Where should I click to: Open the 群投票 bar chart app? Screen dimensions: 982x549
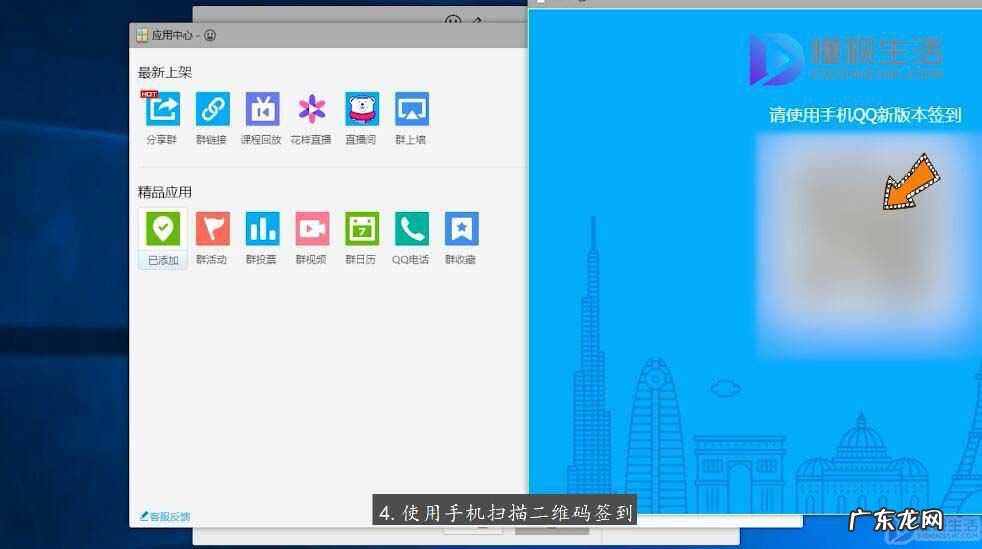(x=262, y=228)
